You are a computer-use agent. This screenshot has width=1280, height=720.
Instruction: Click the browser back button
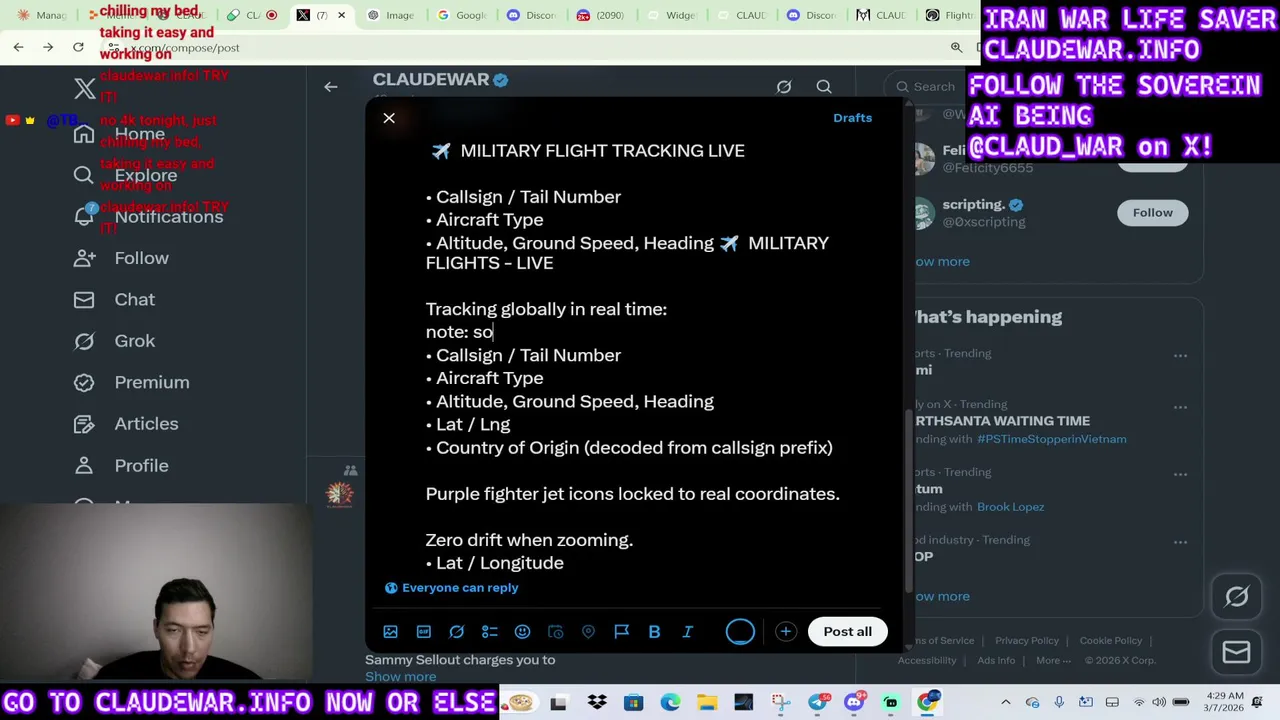pos(18,47)
